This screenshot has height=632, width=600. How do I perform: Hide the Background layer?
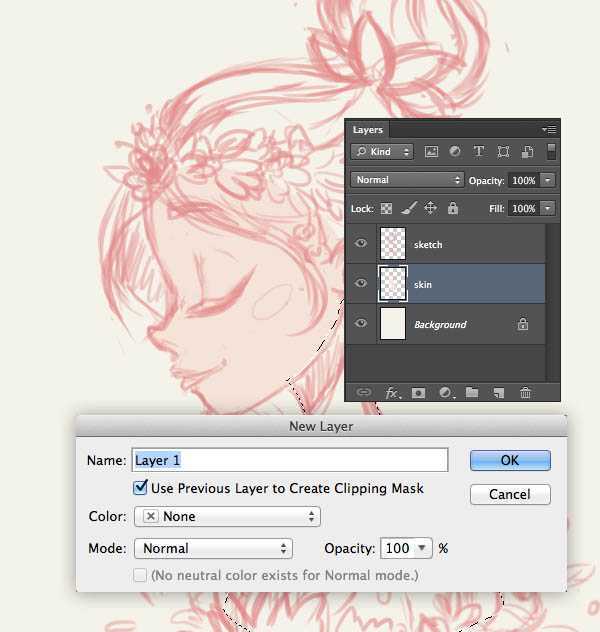(x=361, y=323)
